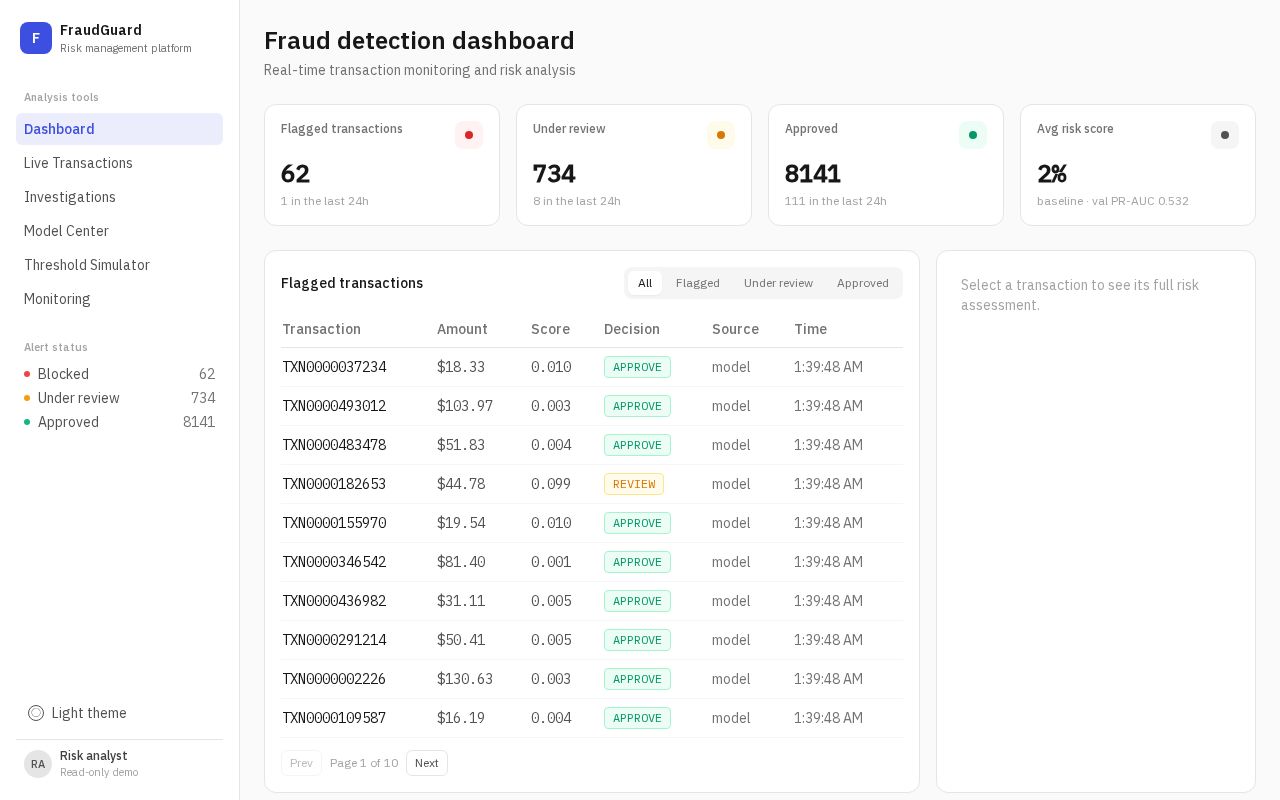The height and width of the screenshot is (800, 1280).
Task: Click the Prev page button
Action: click(x=301, y=763)
